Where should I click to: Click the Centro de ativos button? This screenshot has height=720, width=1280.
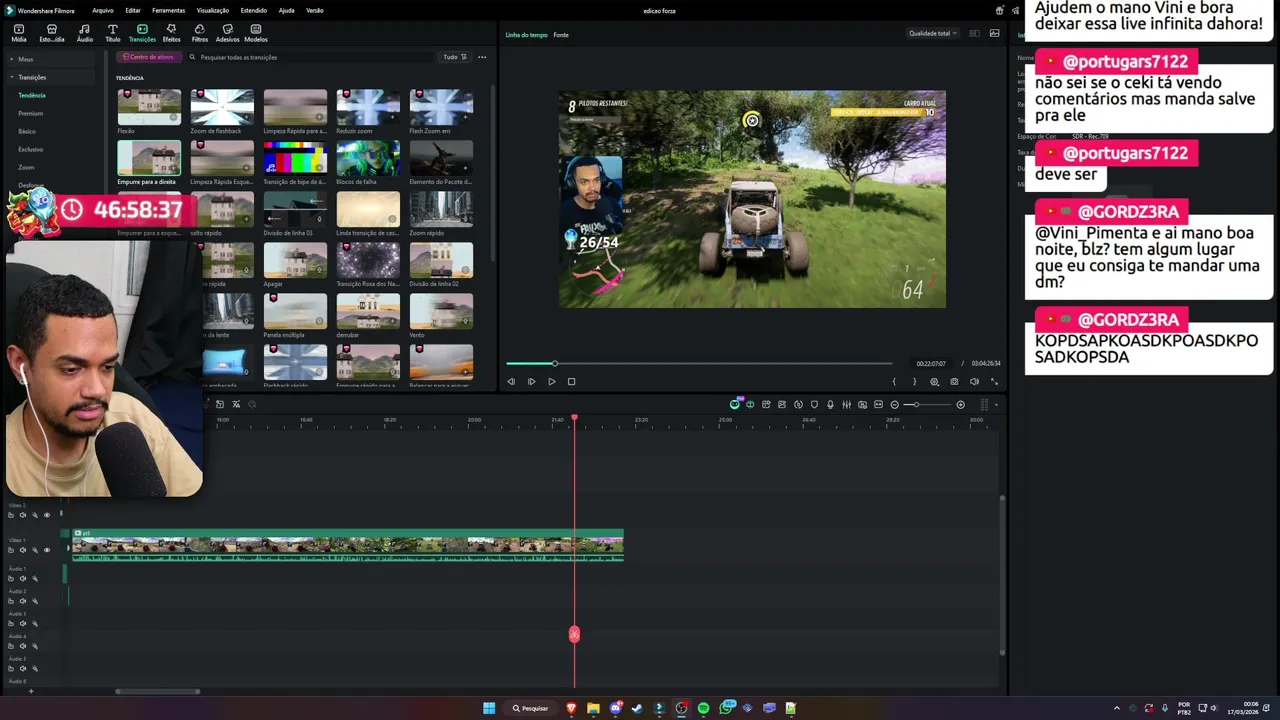pos(148,57)
